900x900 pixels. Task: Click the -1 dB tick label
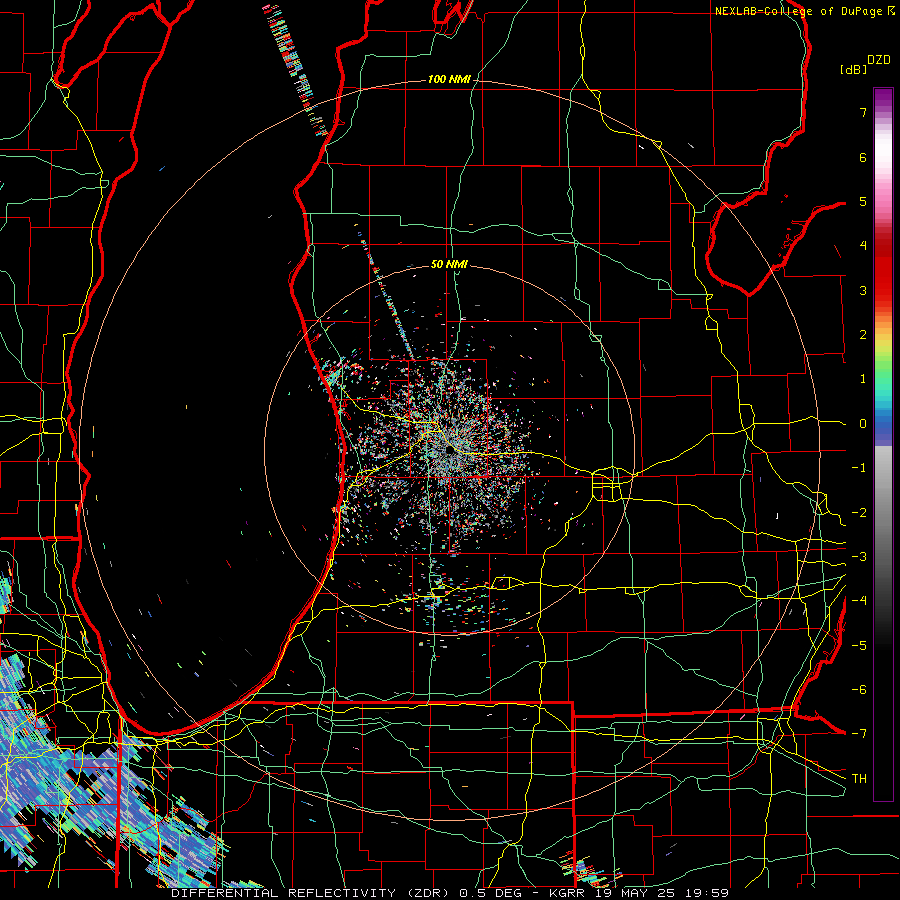click(859, 468)
